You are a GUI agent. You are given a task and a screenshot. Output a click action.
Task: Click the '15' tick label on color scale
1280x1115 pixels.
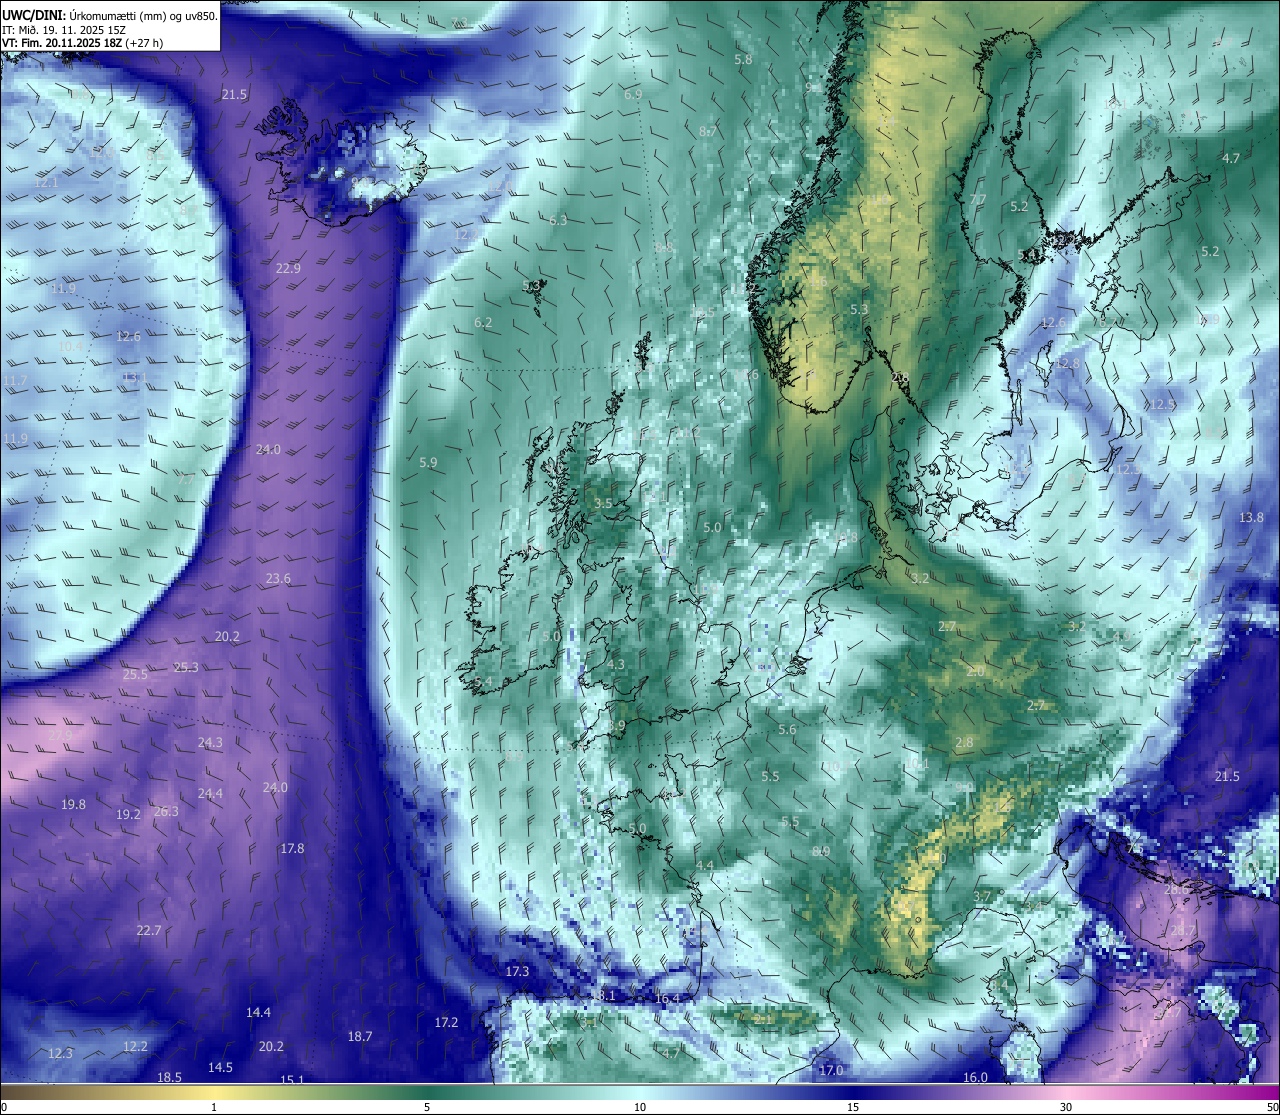click(853, 1107)
